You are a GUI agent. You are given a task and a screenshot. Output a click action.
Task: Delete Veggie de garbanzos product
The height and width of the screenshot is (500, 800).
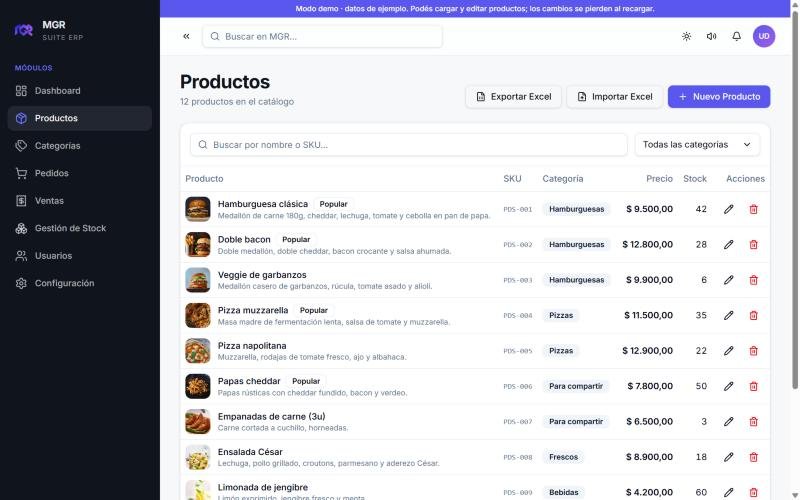754,280
